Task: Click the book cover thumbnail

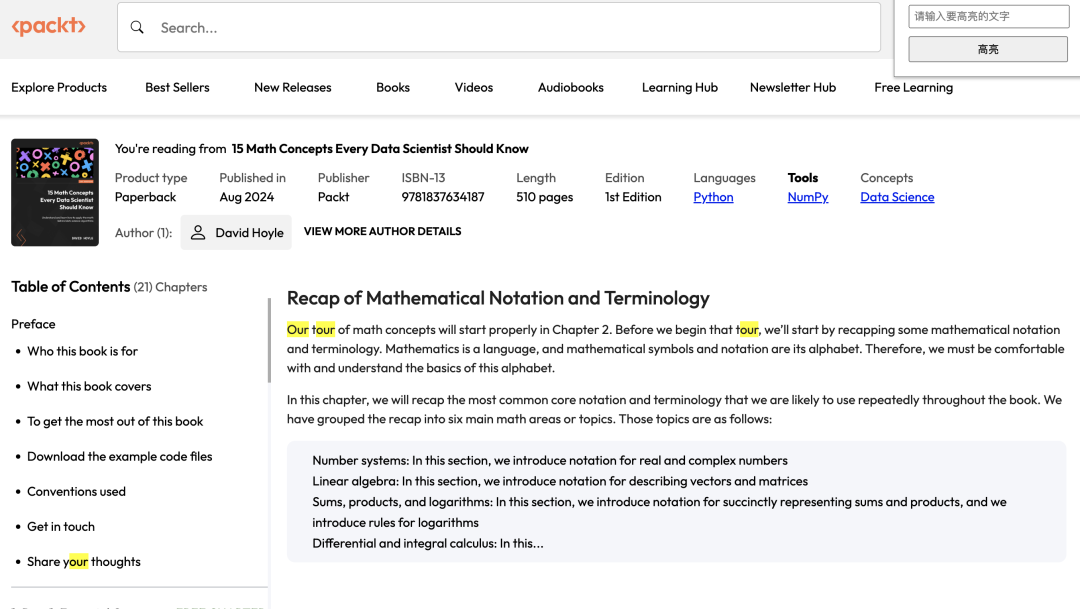Action: [x=55, y=192]
